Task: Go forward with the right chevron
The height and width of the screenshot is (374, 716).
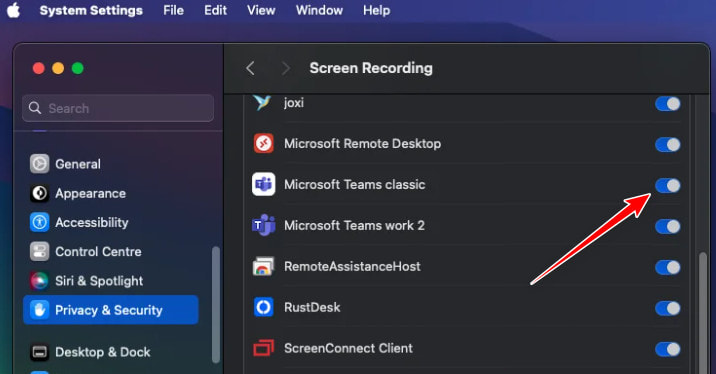Action: coord(286,68)
